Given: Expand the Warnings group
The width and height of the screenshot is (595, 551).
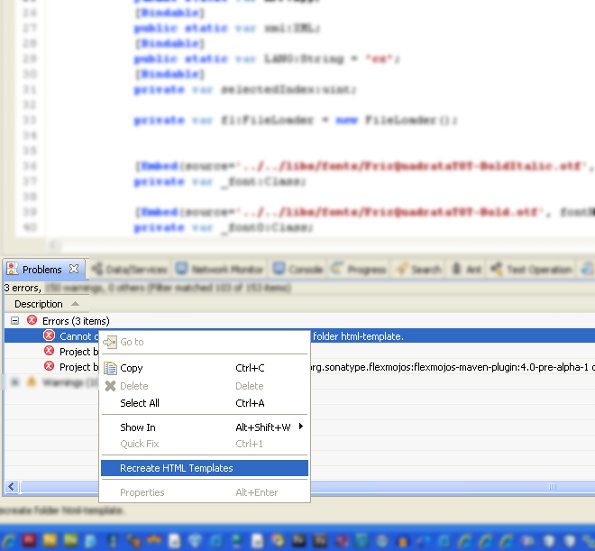Looking at the screenshot, I should point(15,382).
